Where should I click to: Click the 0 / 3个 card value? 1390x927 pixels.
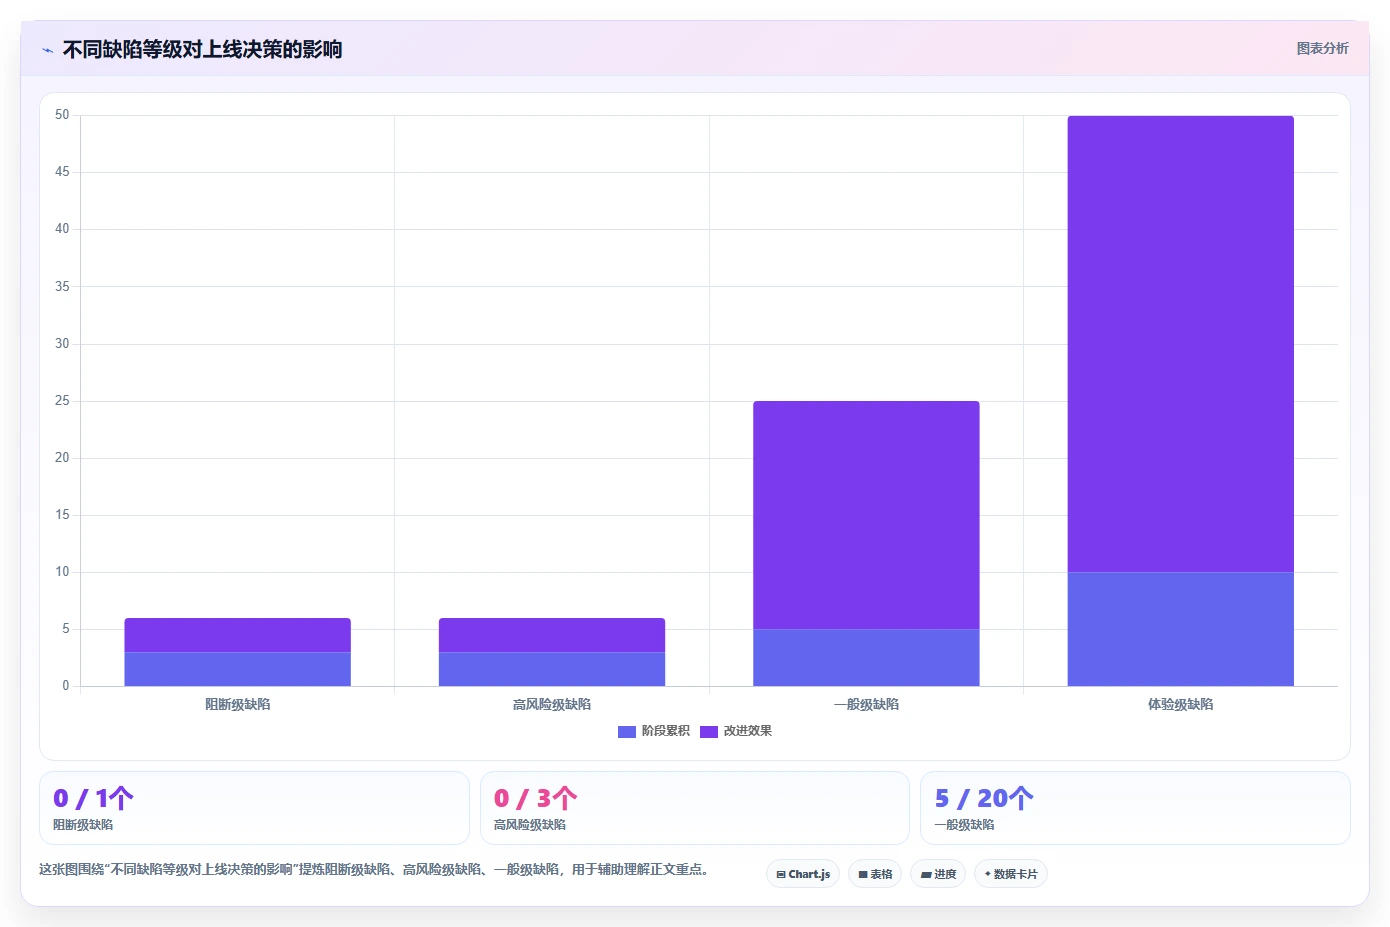pyautogui.click(x=535, y=798)
